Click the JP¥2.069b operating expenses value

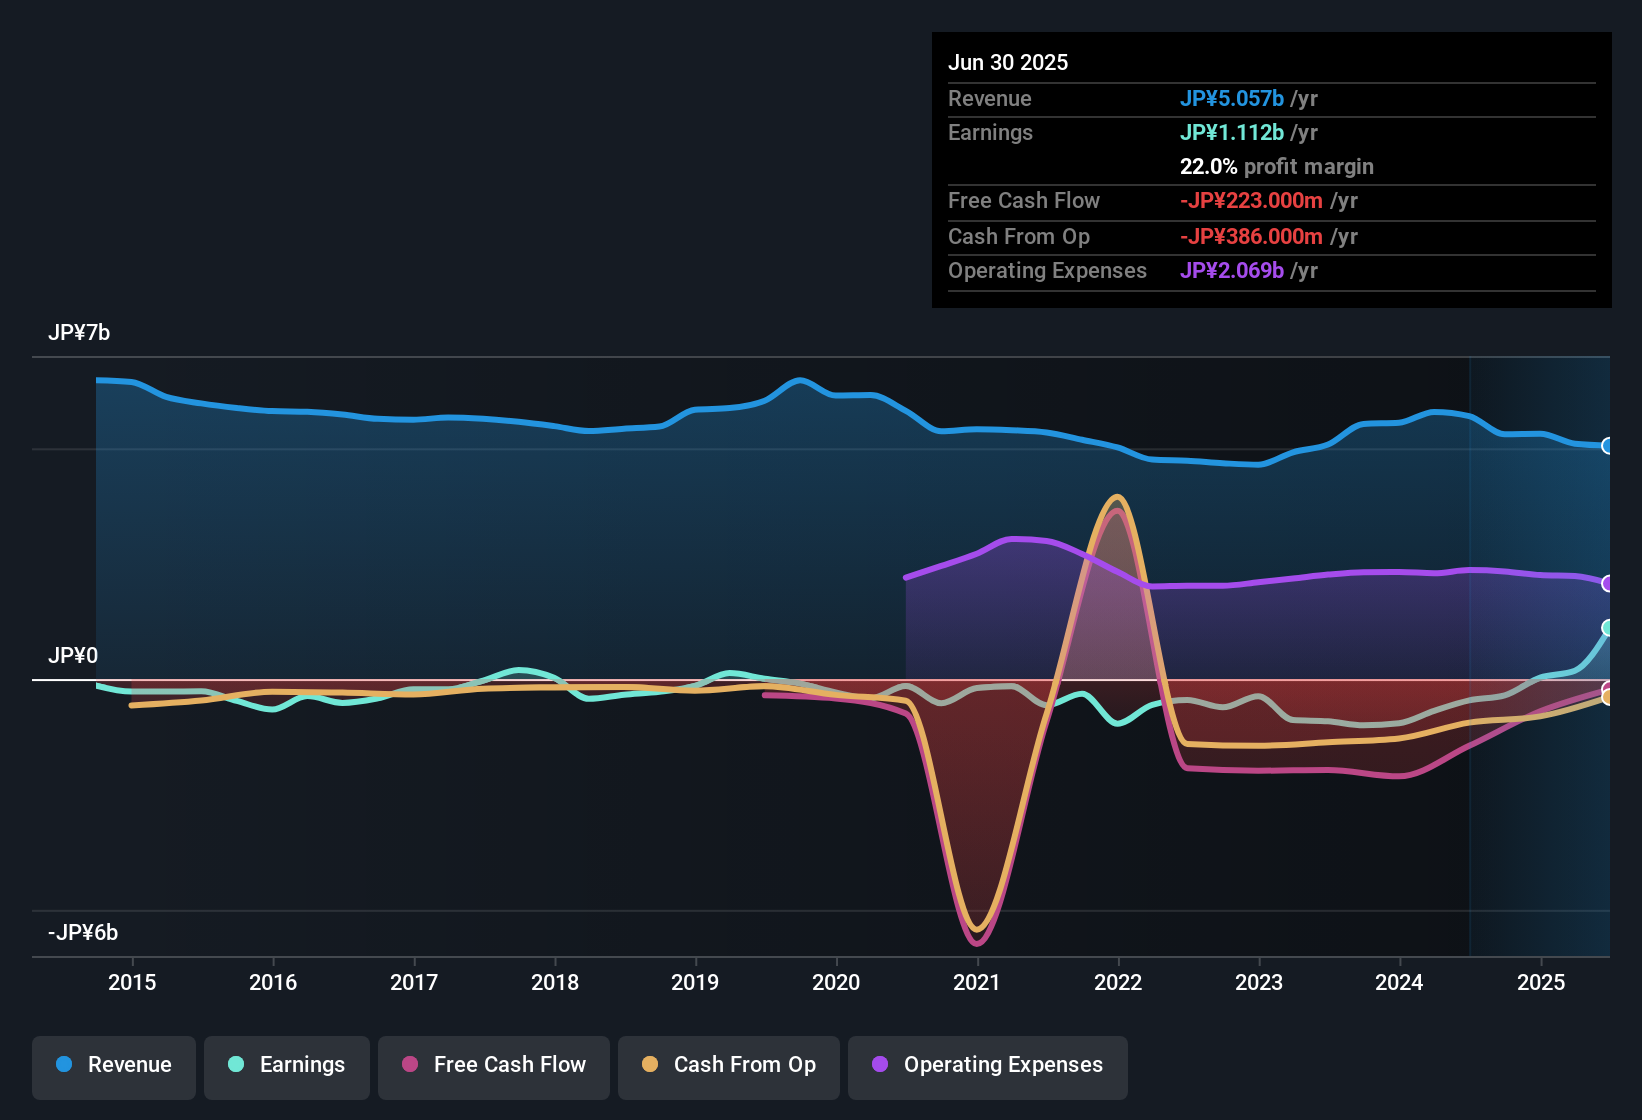coord(1232,271)
